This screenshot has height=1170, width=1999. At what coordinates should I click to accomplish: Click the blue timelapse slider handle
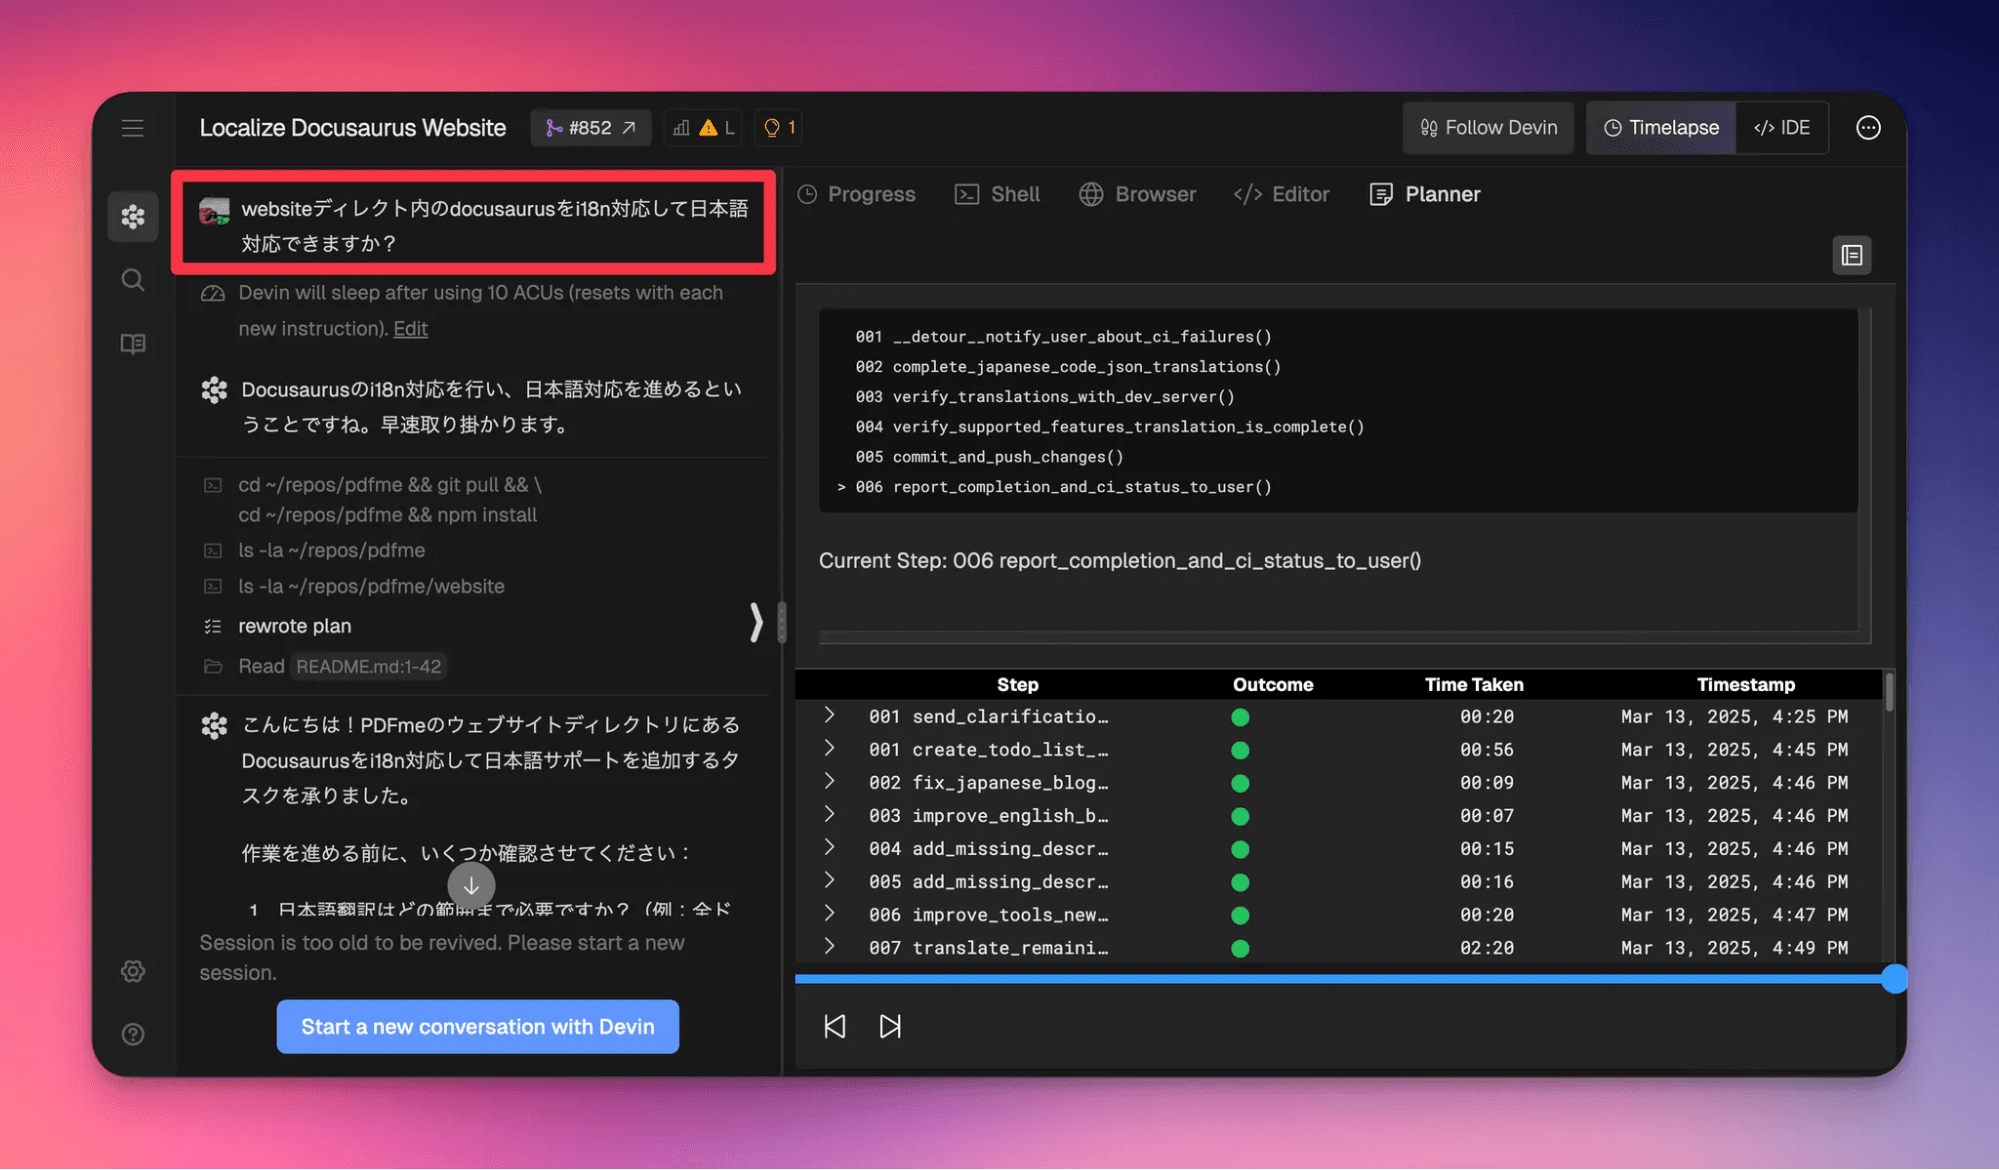click(1893, 979)
